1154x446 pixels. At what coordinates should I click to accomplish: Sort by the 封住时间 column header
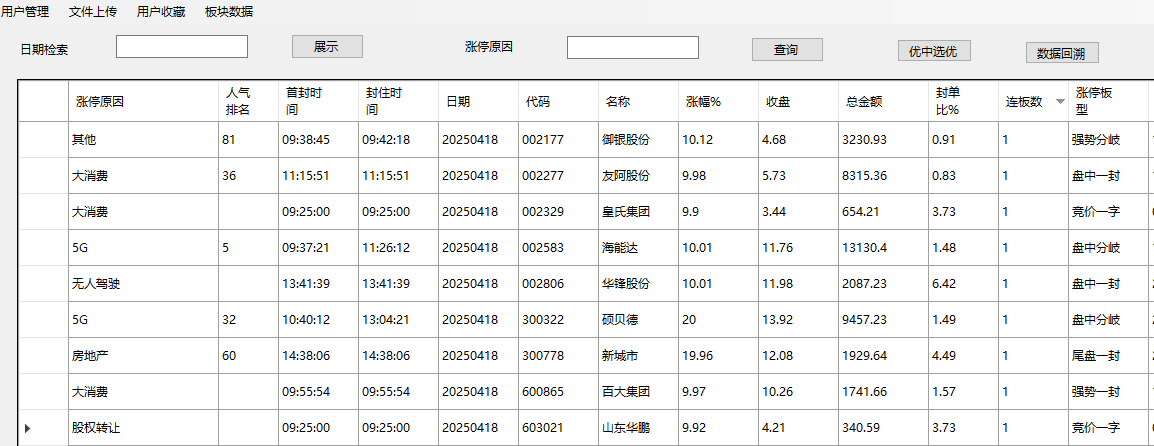coord(398,102)
